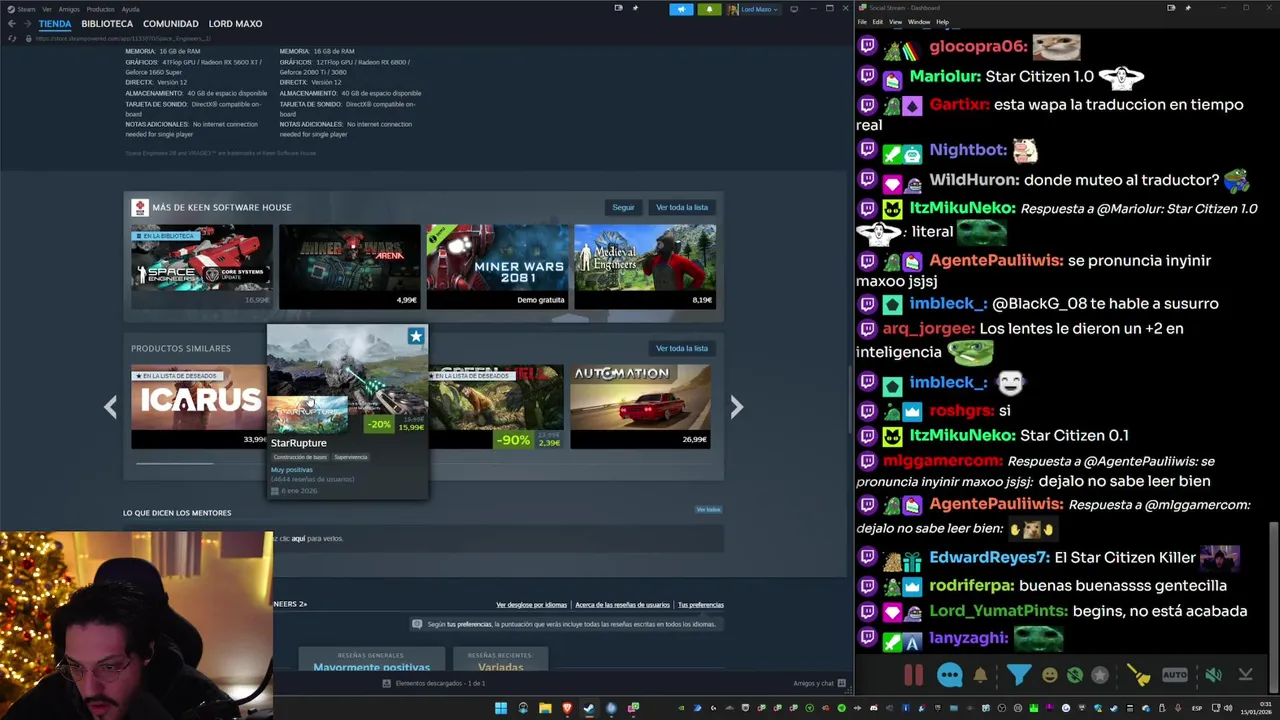1280x720 pixels.
Task: Open the blue chat bubble icon in Social Stream
Action: pyautogui.click(x=950, y=675)
